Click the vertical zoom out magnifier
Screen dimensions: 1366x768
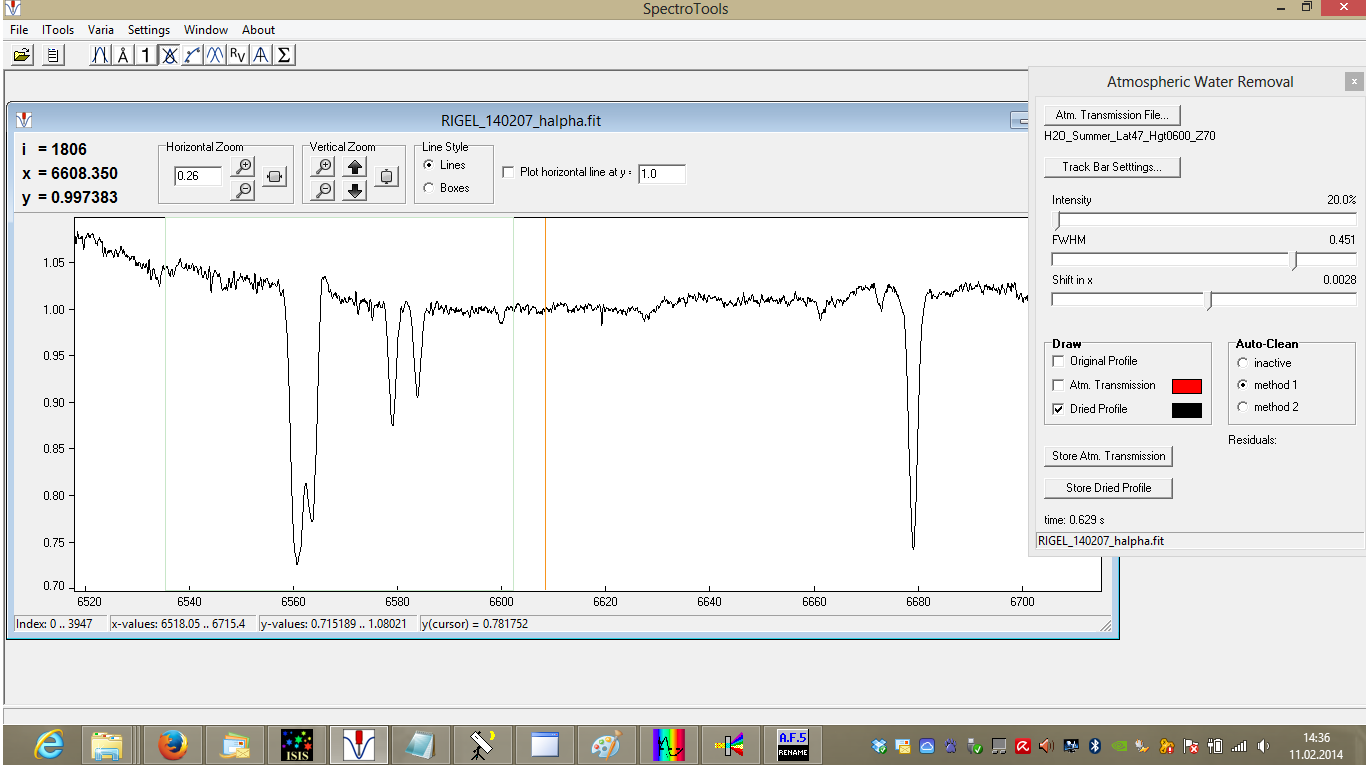click(x=323, y=190)
